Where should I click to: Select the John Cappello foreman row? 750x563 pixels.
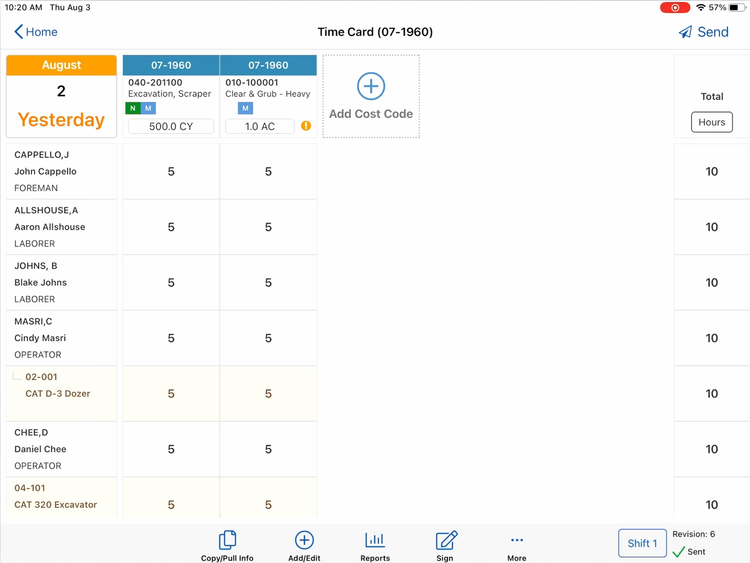tap(61, 171)
